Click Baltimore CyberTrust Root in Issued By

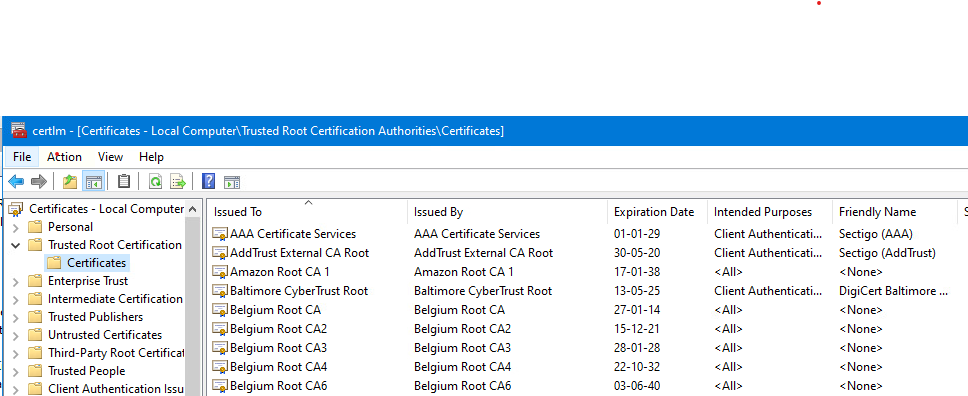click(x=483, y=291)
